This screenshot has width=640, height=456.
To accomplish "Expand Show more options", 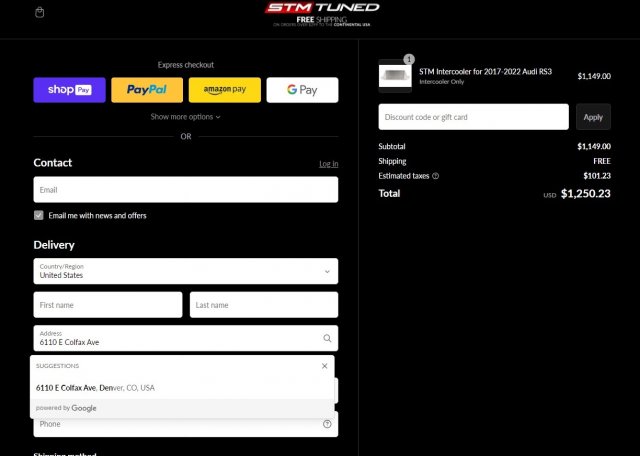I will point(185,117).
